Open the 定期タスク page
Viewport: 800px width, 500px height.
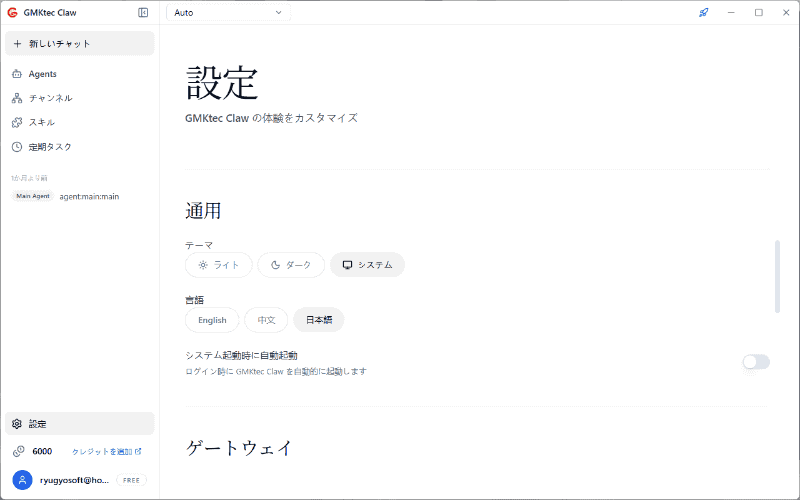pos(80,147)
